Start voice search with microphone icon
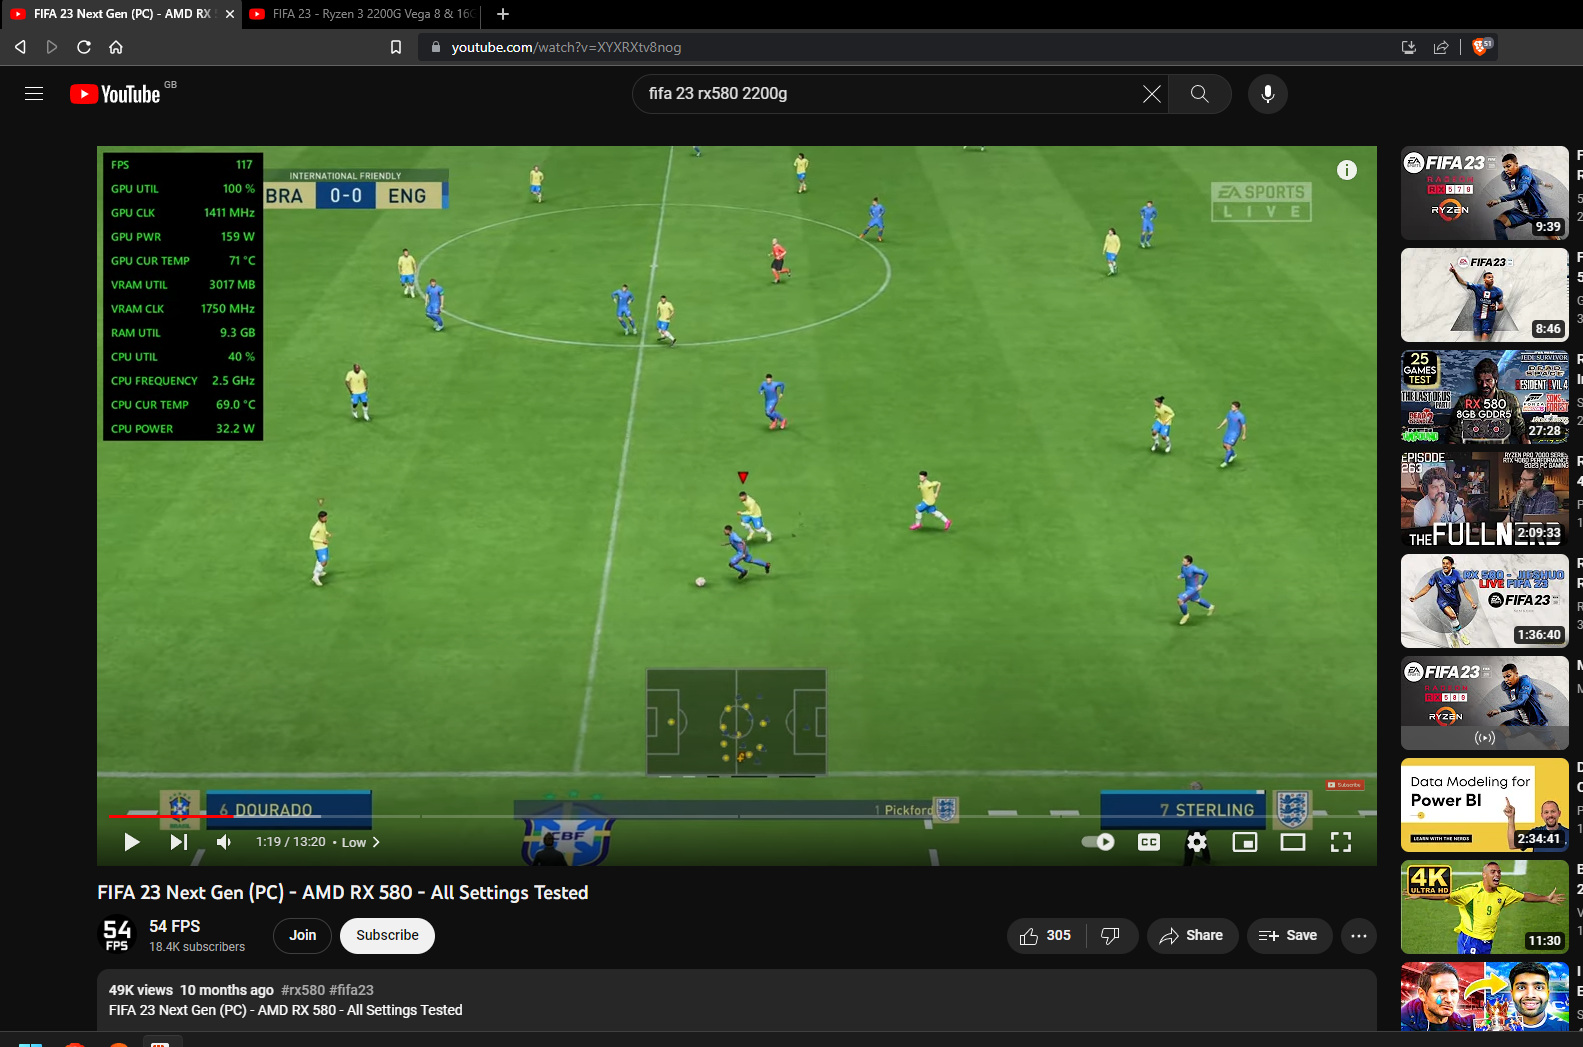1583x1047 pixels. (1268, 93)
